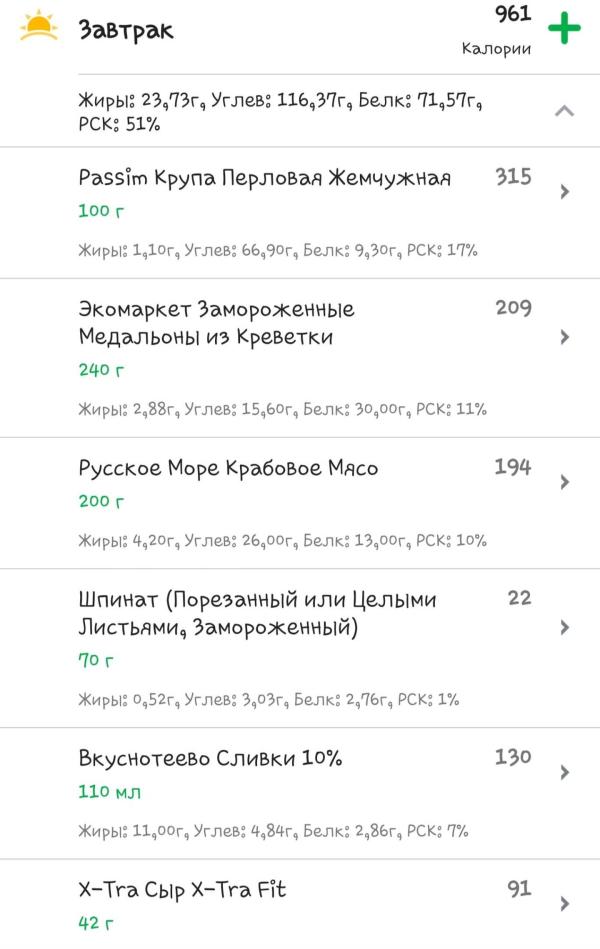Image resolution: width=600 pixels, height=949 pixels.
Task: Edit the 100 г portion of Passim
Action: click(x=101, y=211)
